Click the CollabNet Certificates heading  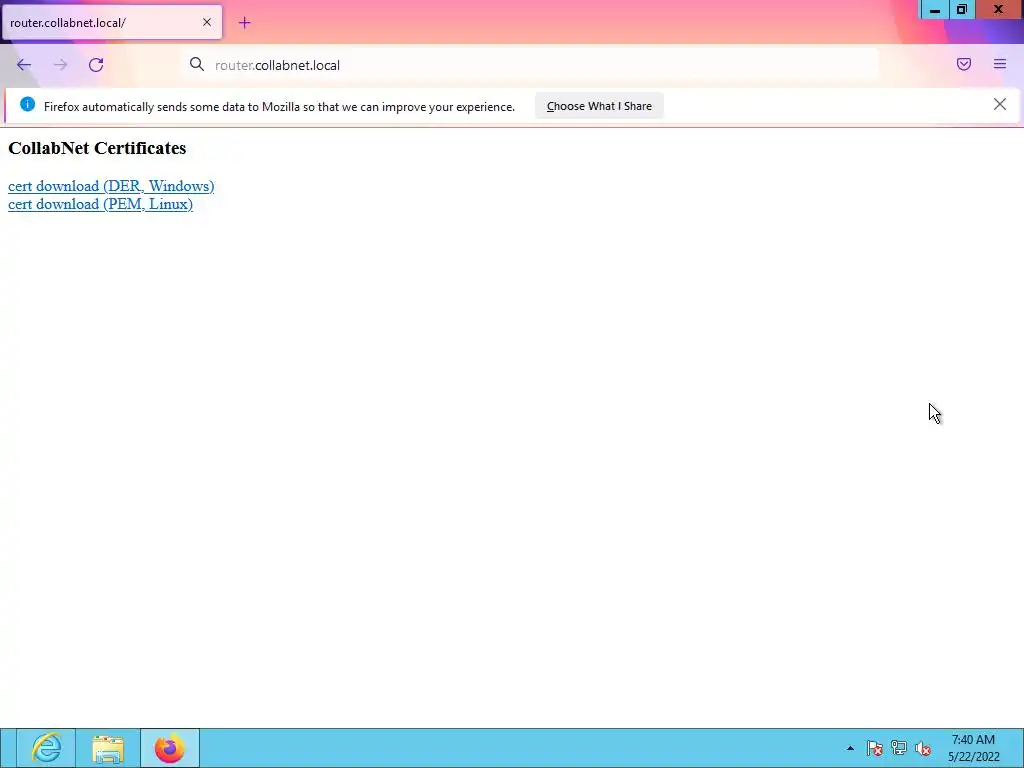[97, 148]
